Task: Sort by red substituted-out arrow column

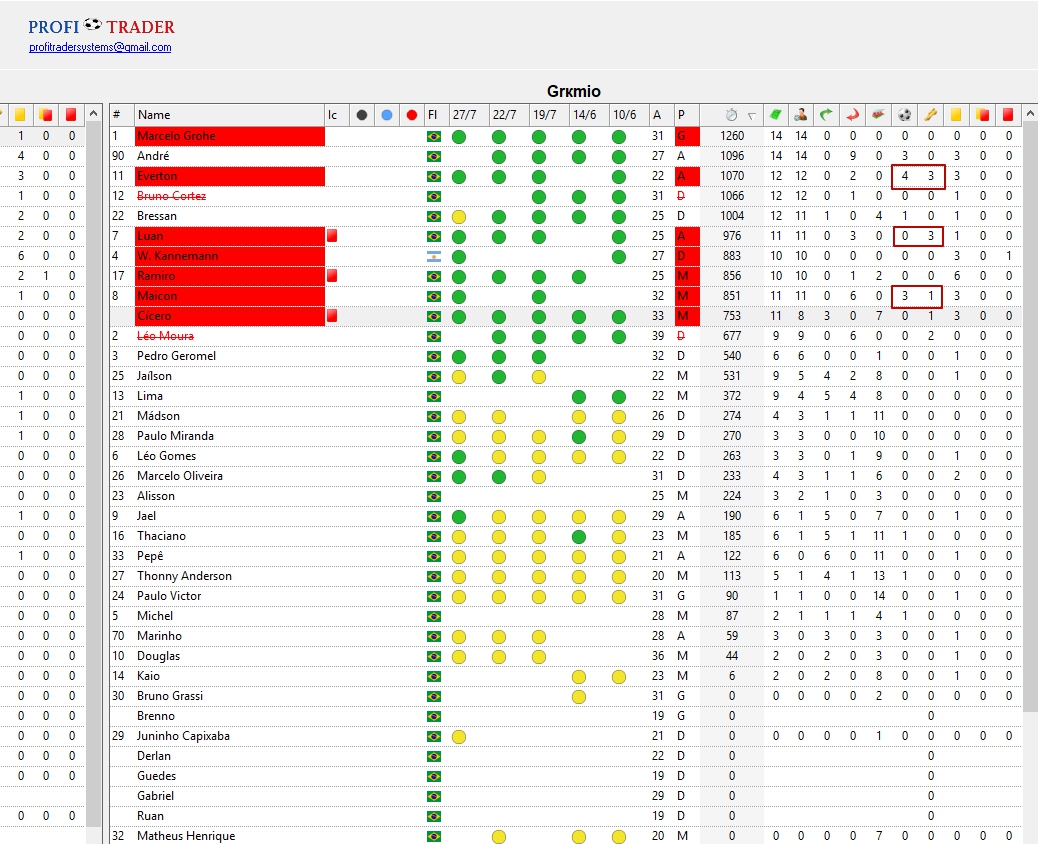Action: tap(853, 115)
